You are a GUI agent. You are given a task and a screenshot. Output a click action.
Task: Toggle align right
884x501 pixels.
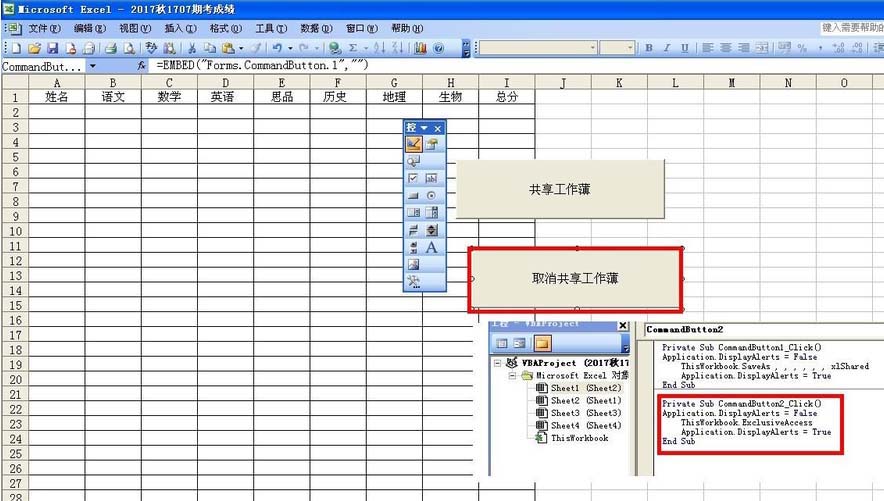744,48
